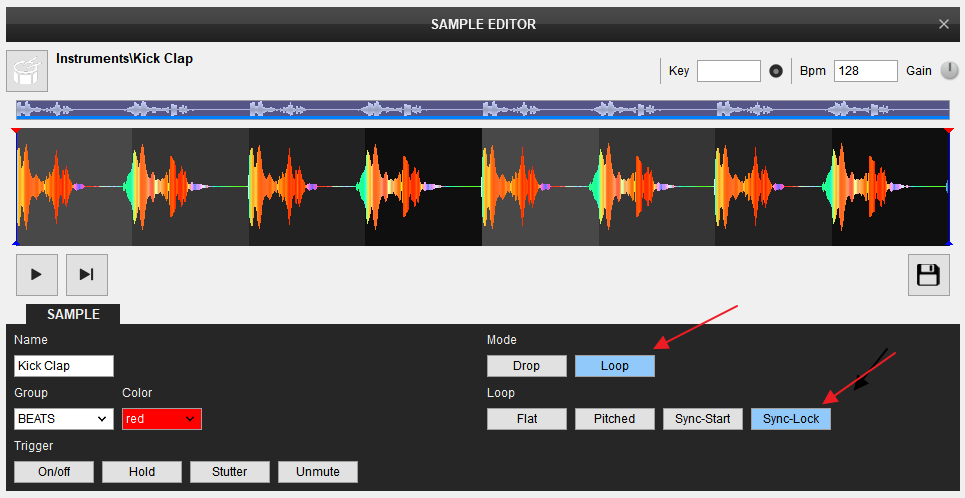This screenshot has width=965, height=498.
Task: Choose the Stutter trigger button
Action: coord(229,472)
